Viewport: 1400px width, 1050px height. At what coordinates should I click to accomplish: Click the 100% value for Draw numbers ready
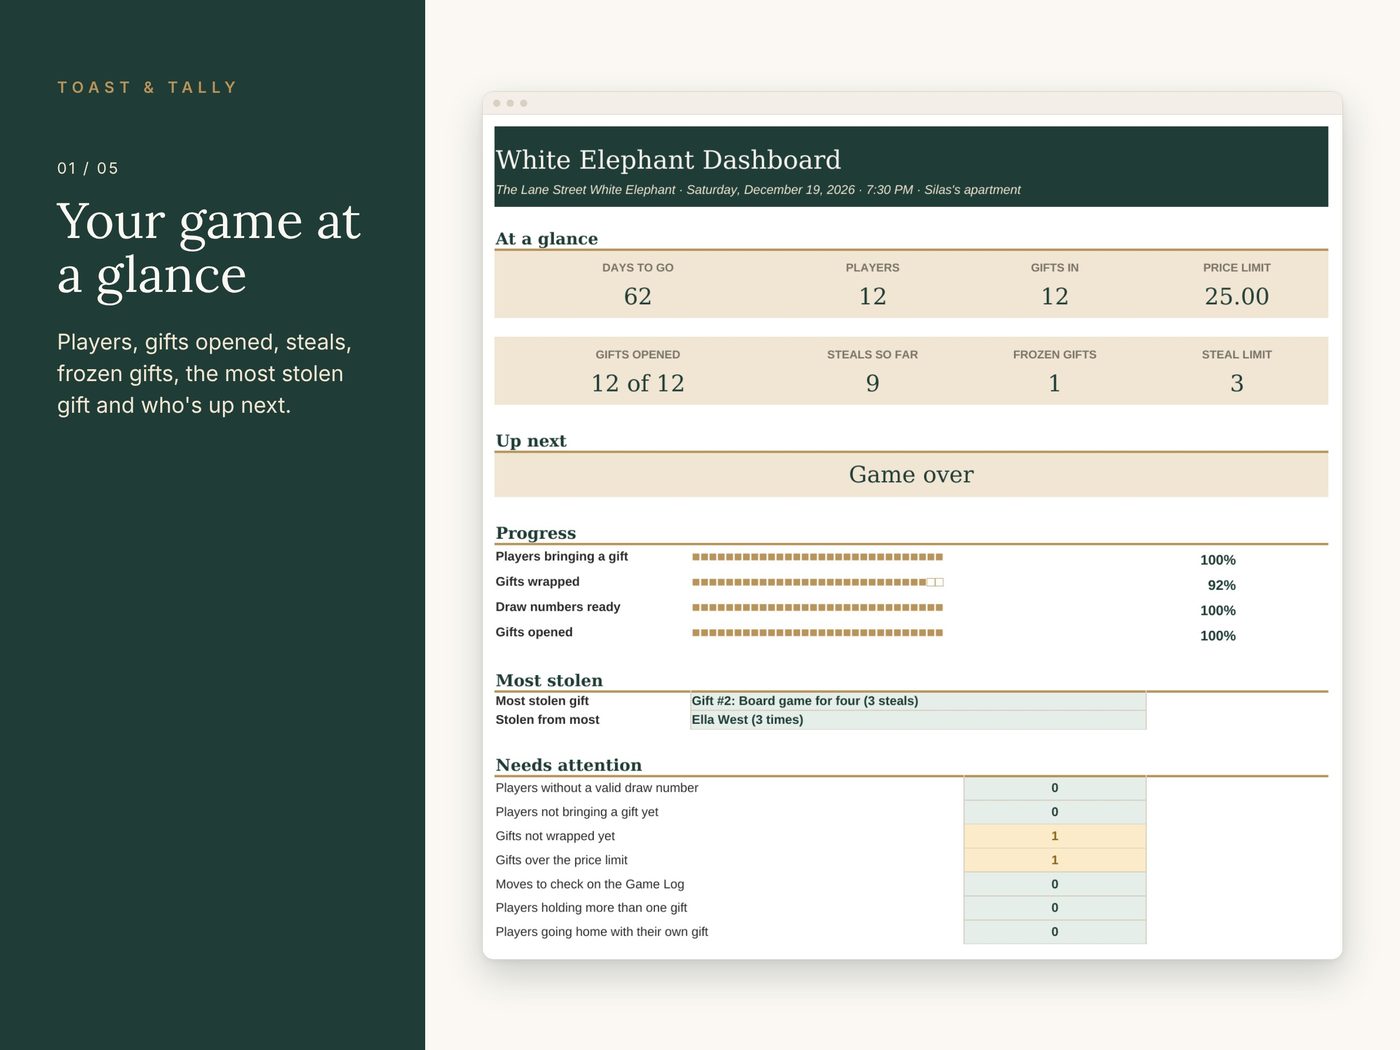(1218, 610)
